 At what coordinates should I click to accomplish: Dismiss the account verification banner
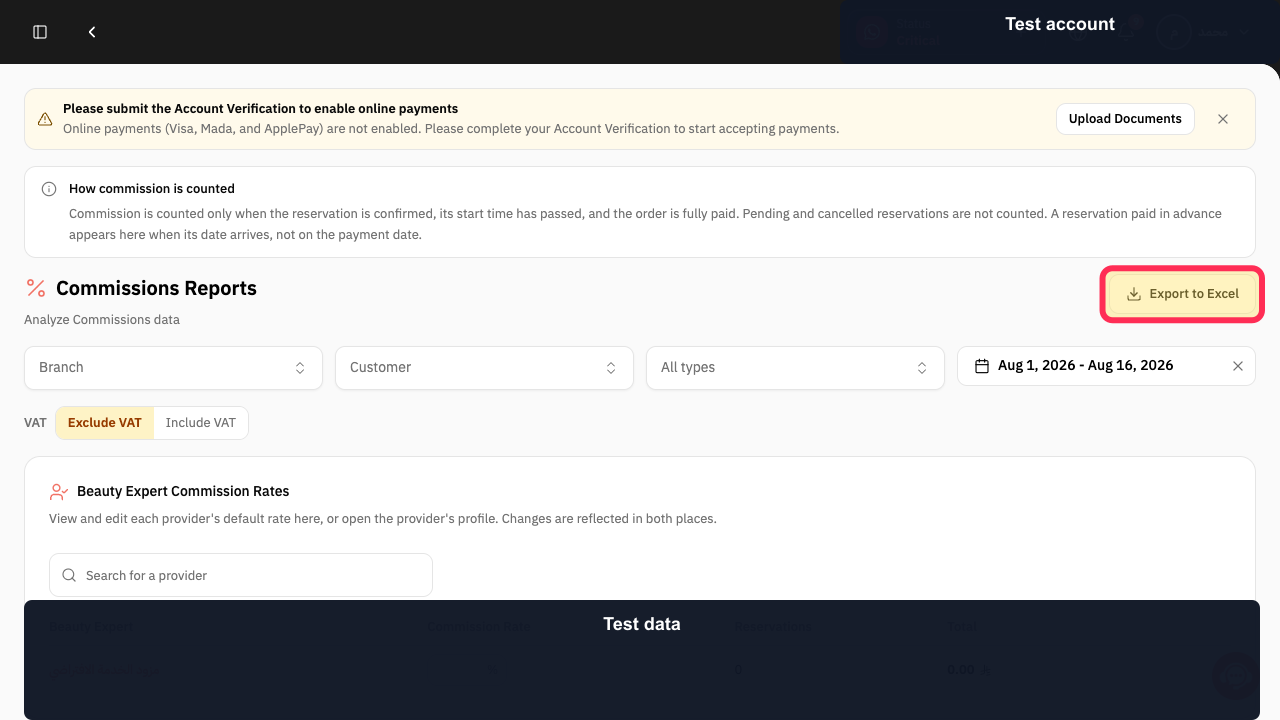[x=1223, y=119]
